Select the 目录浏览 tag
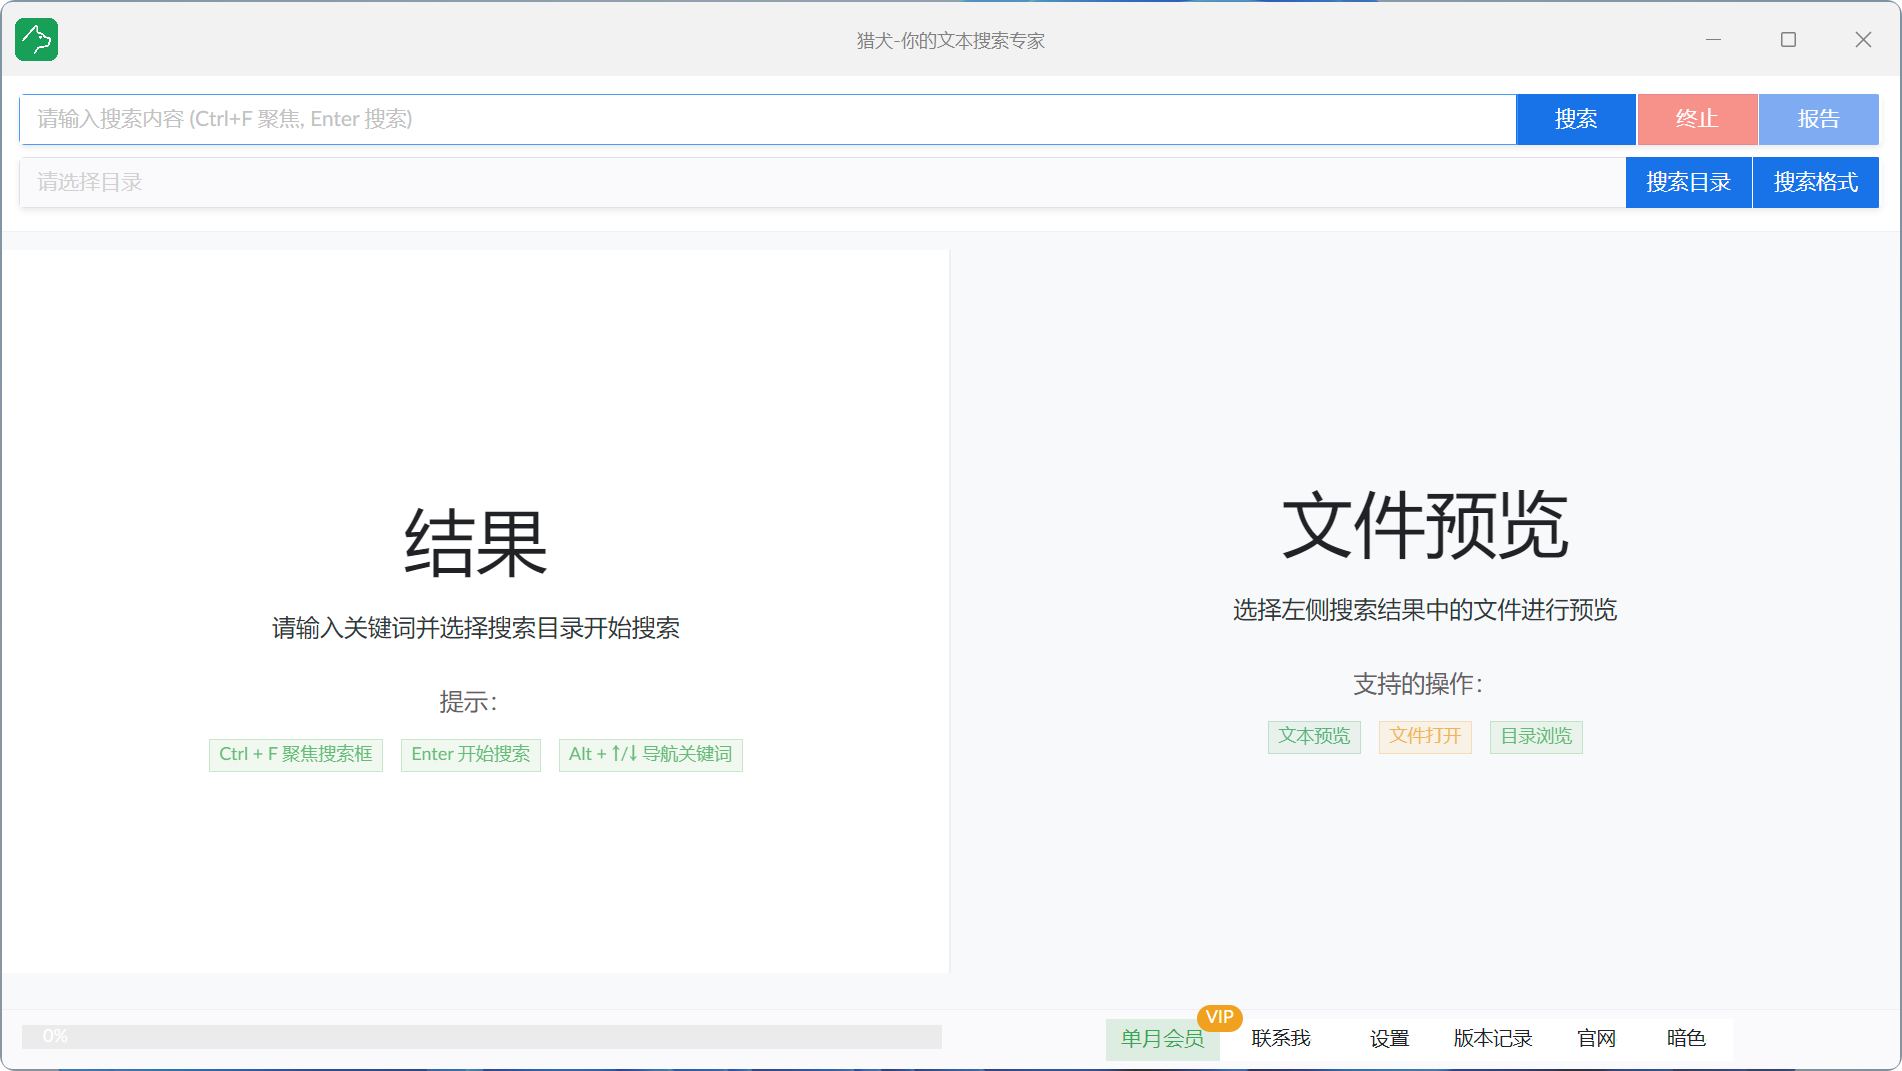This screenshot has width=1902, height=1071. [x=1535, y=736]
